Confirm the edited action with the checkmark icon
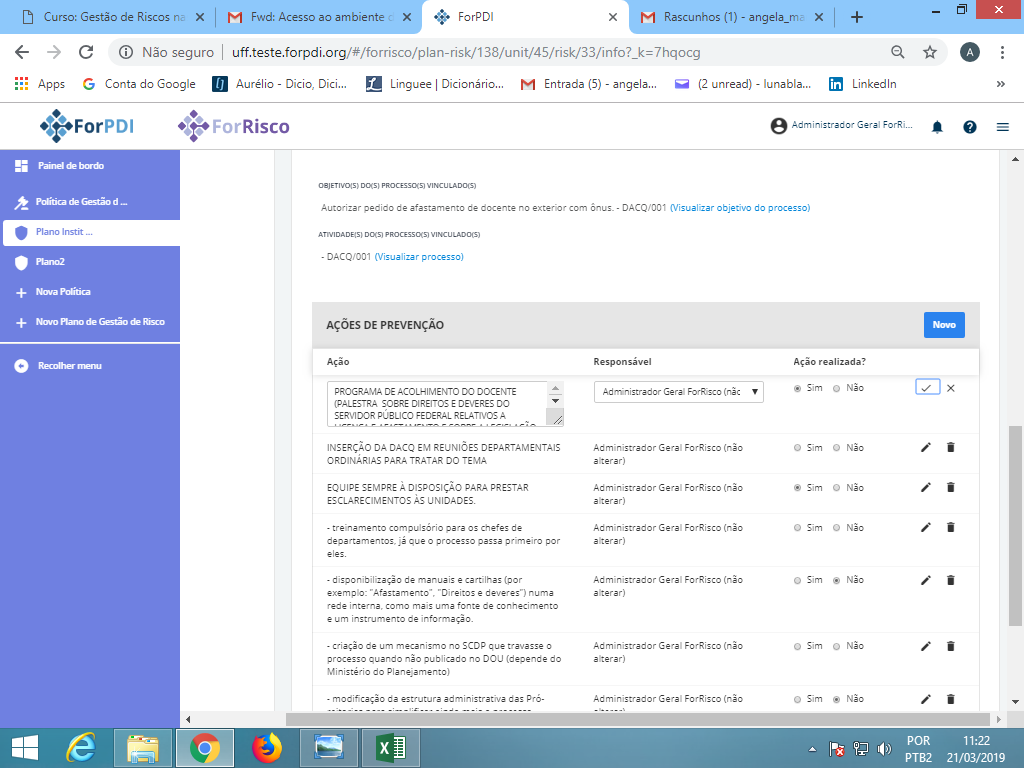The width and height of the screenshot is (1024, 768). click(927, 387)
